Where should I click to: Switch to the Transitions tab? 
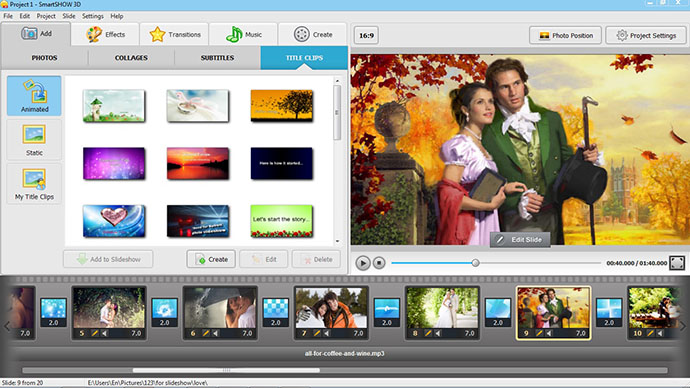click(175, 34)
